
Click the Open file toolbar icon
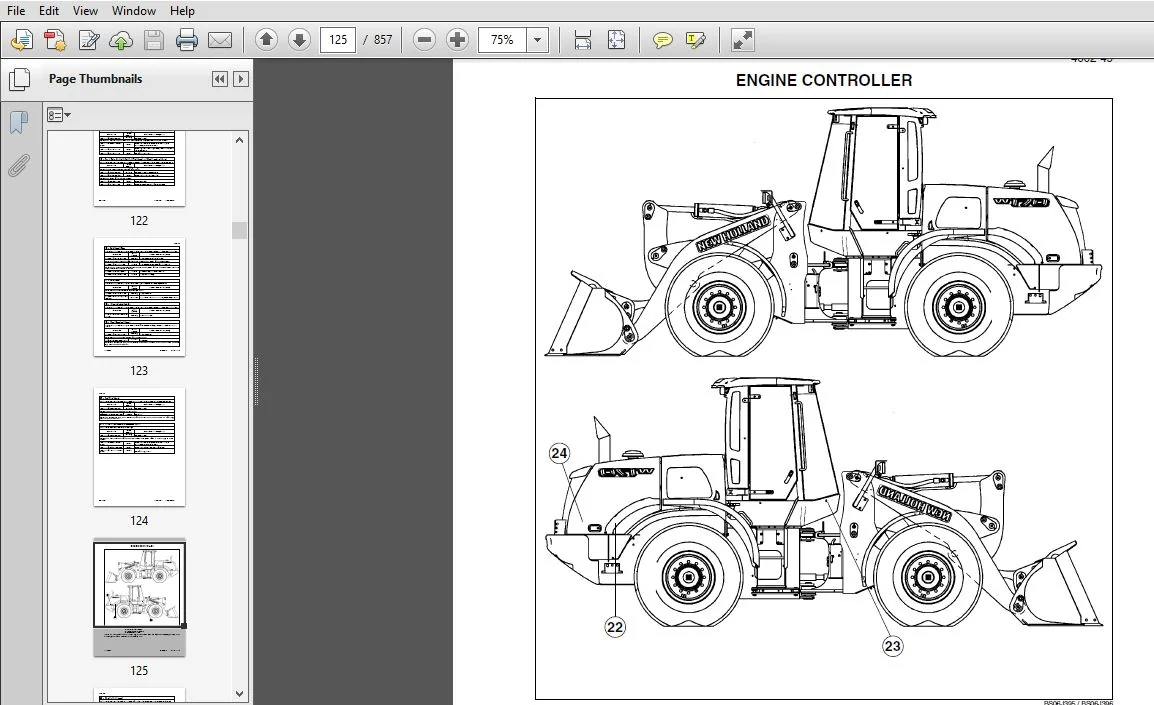point(22,40)
